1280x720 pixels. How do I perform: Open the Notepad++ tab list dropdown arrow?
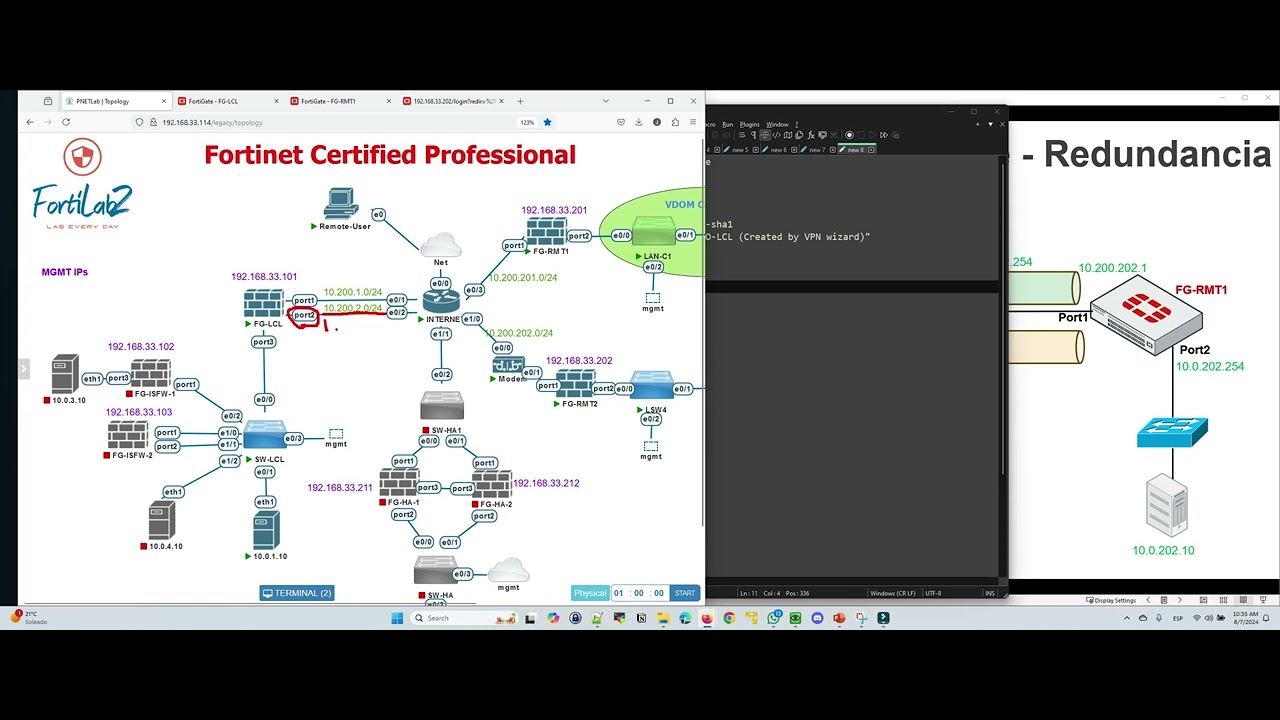pyautogui.click(x=990, y=125)
